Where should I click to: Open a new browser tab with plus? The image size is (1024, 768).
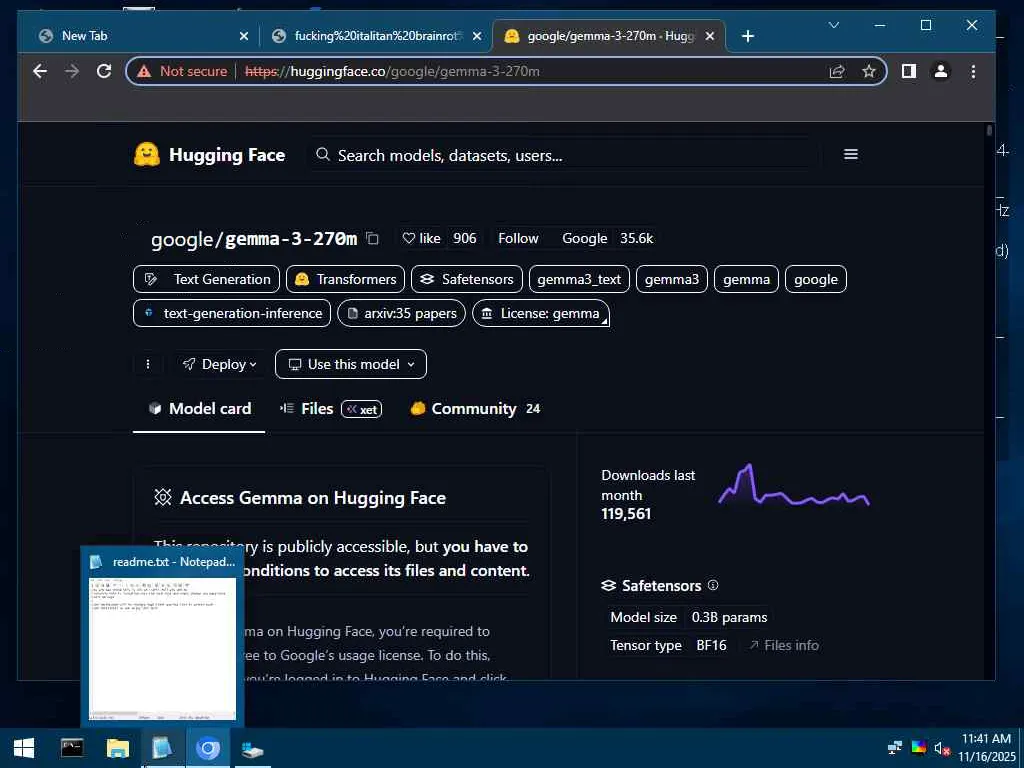pyautogui.click(x=748, y=36)
